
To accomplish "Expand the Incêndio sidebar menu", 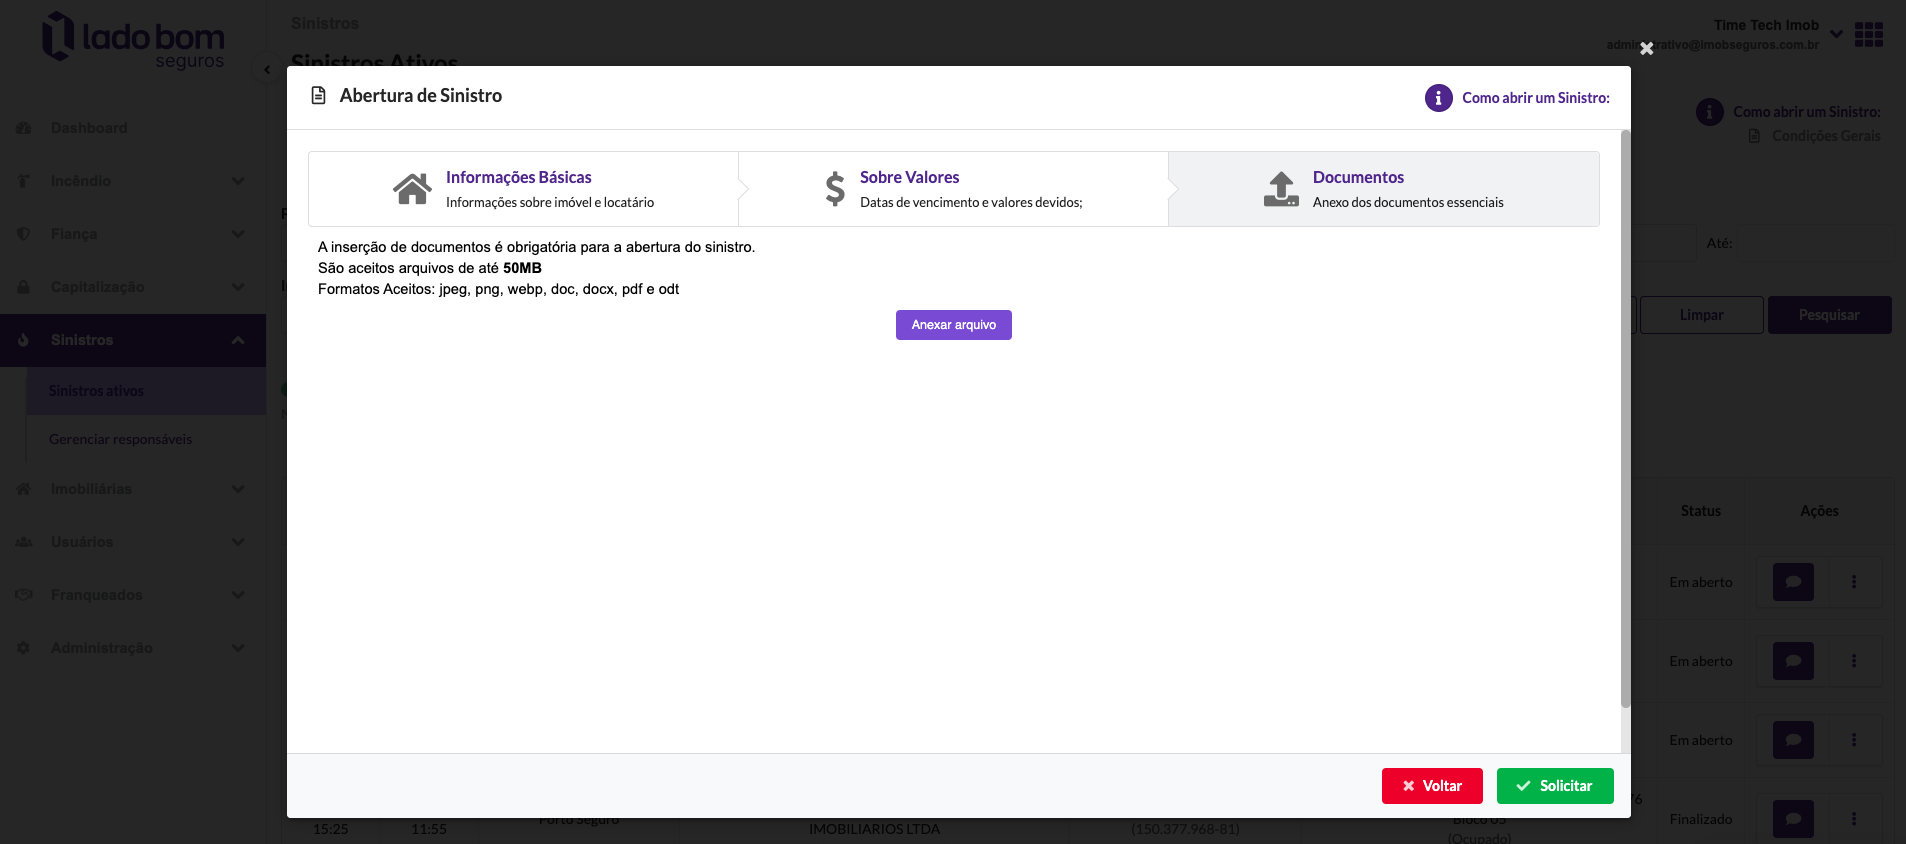I will coord(133,181).
